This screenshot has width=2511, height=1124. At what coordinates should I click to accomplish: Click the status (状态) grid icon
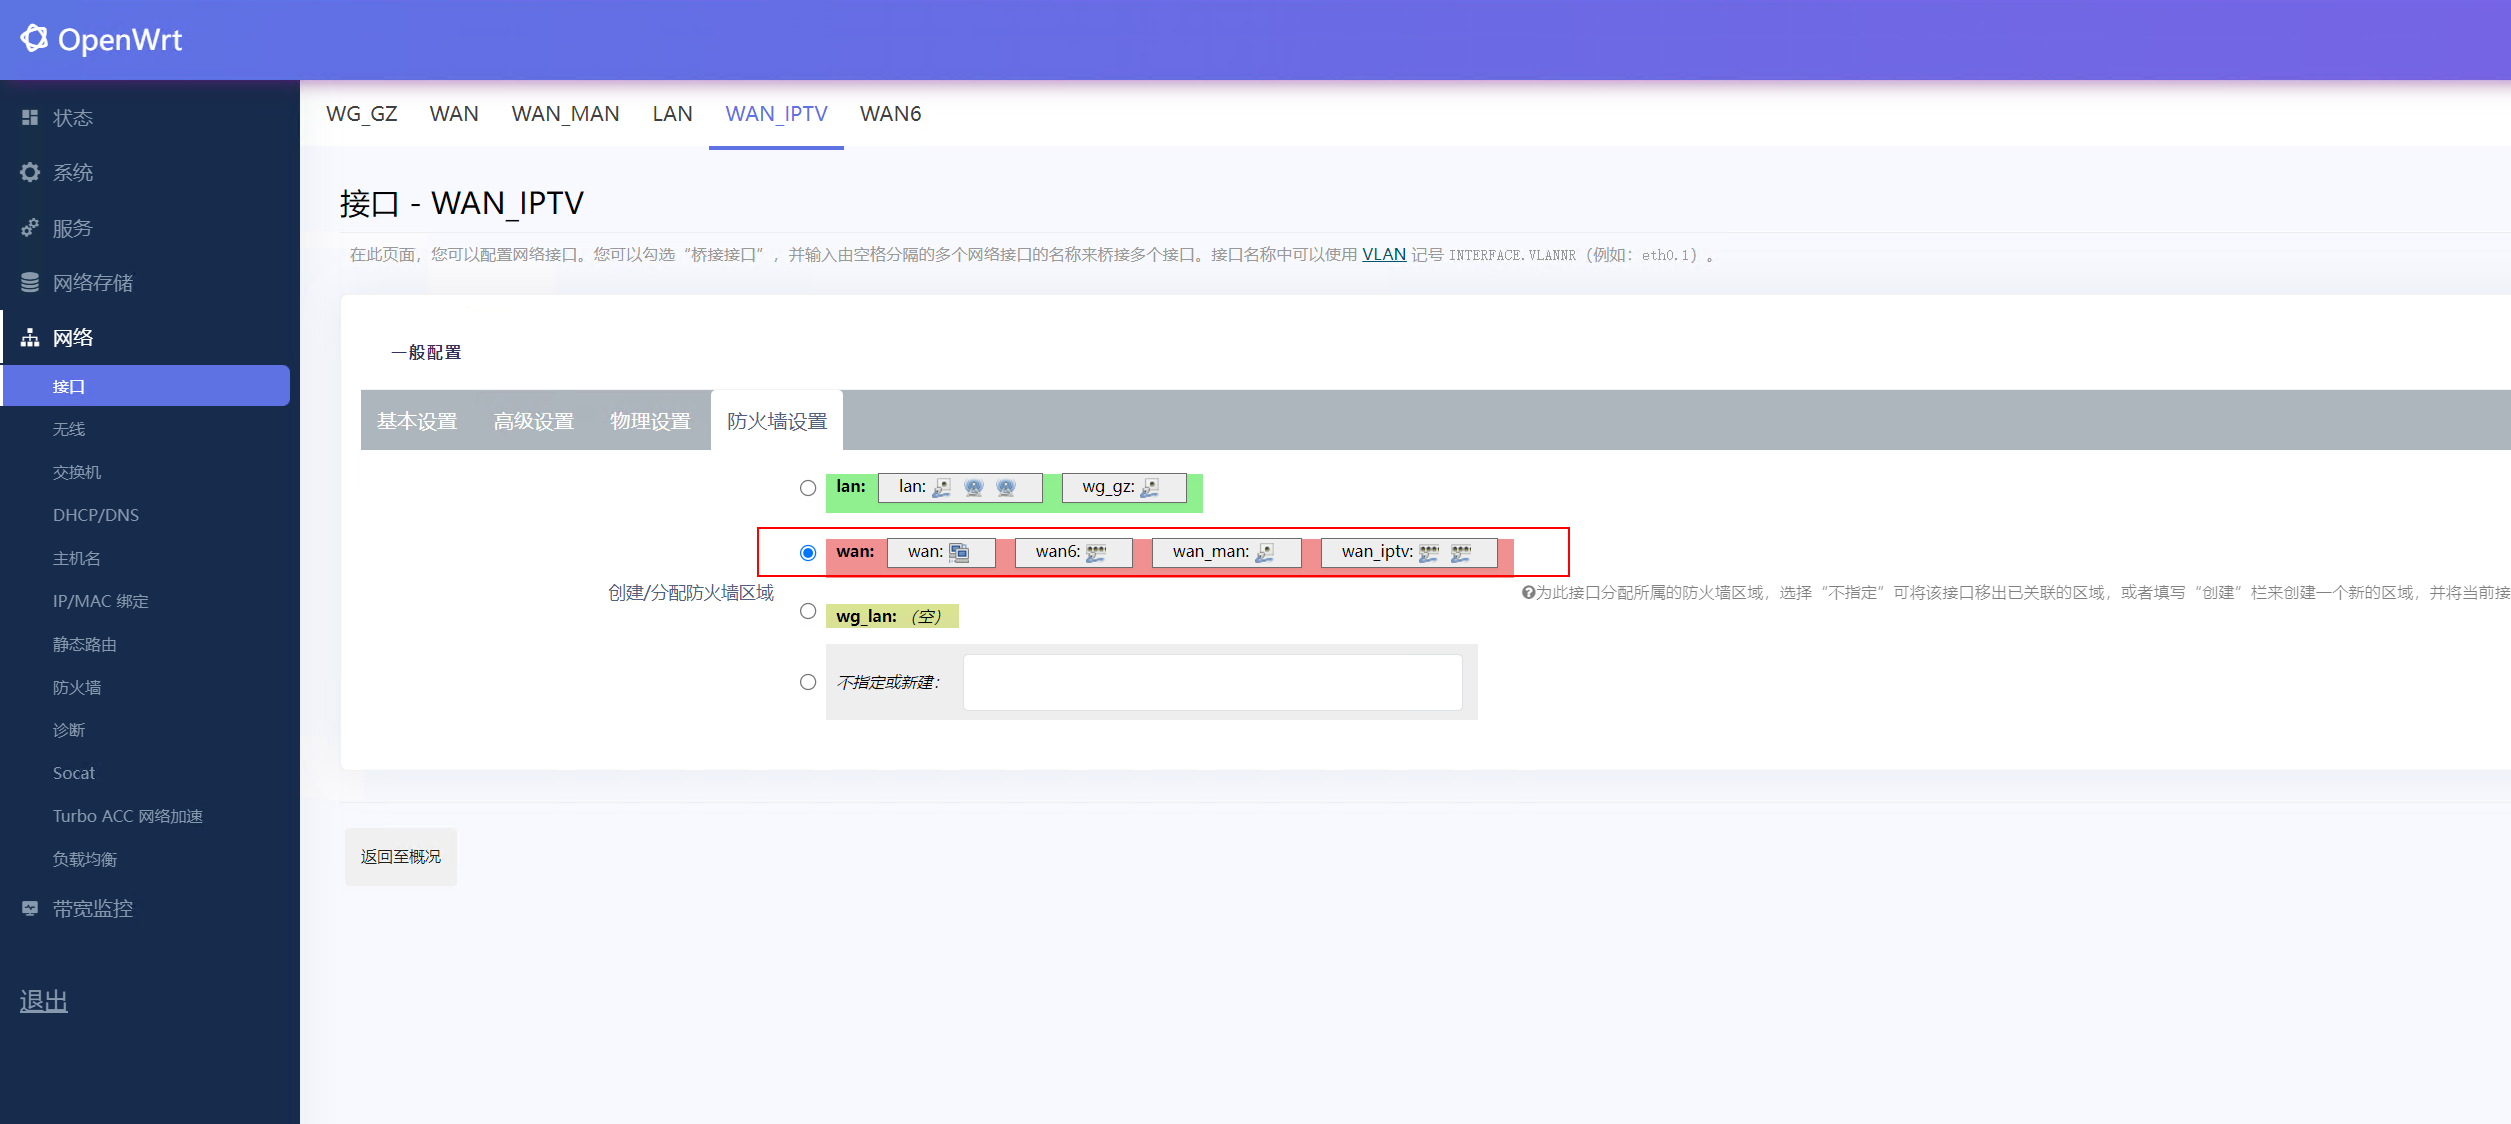point(30,117)
